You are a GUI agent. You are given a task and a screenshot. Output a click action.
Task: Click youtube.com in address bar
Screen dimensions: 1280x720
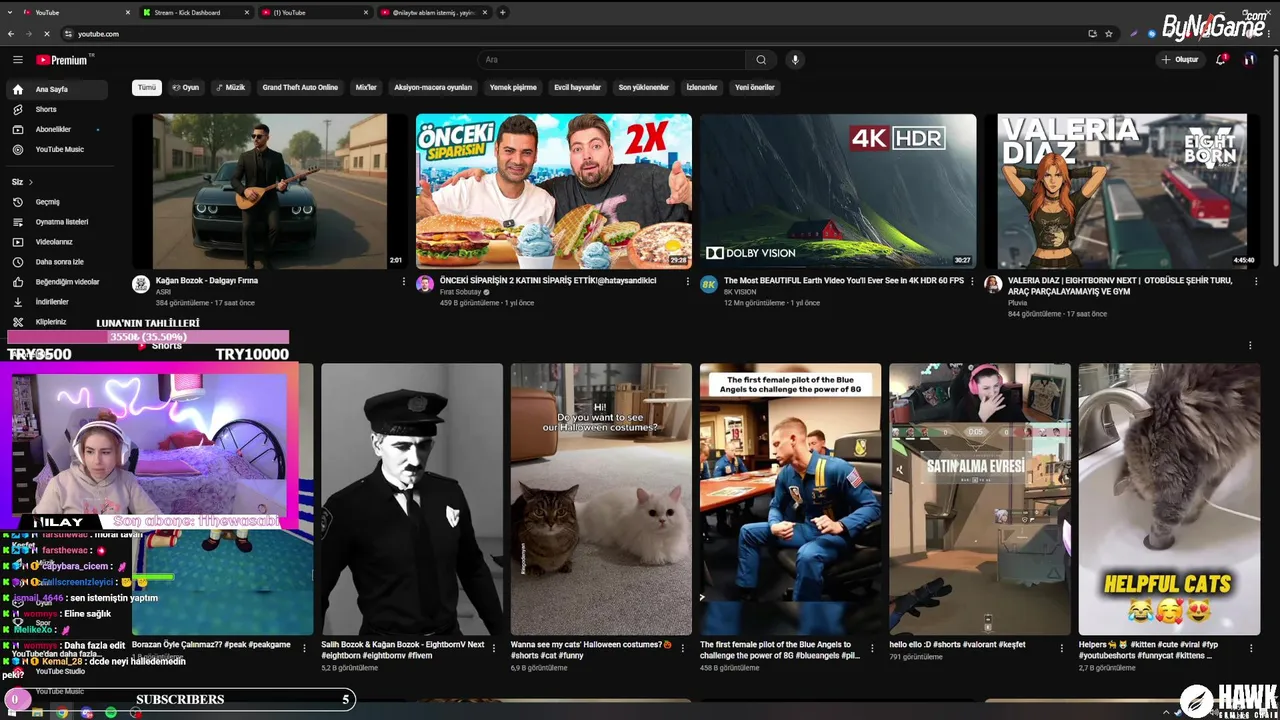[98, 34]
